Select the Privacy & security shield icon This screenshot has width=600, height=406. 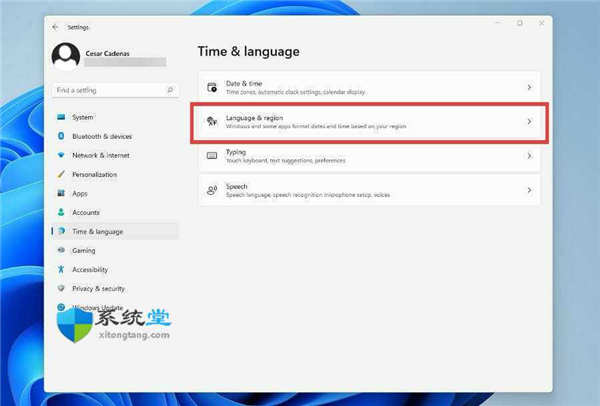click(x=61, y=288)
